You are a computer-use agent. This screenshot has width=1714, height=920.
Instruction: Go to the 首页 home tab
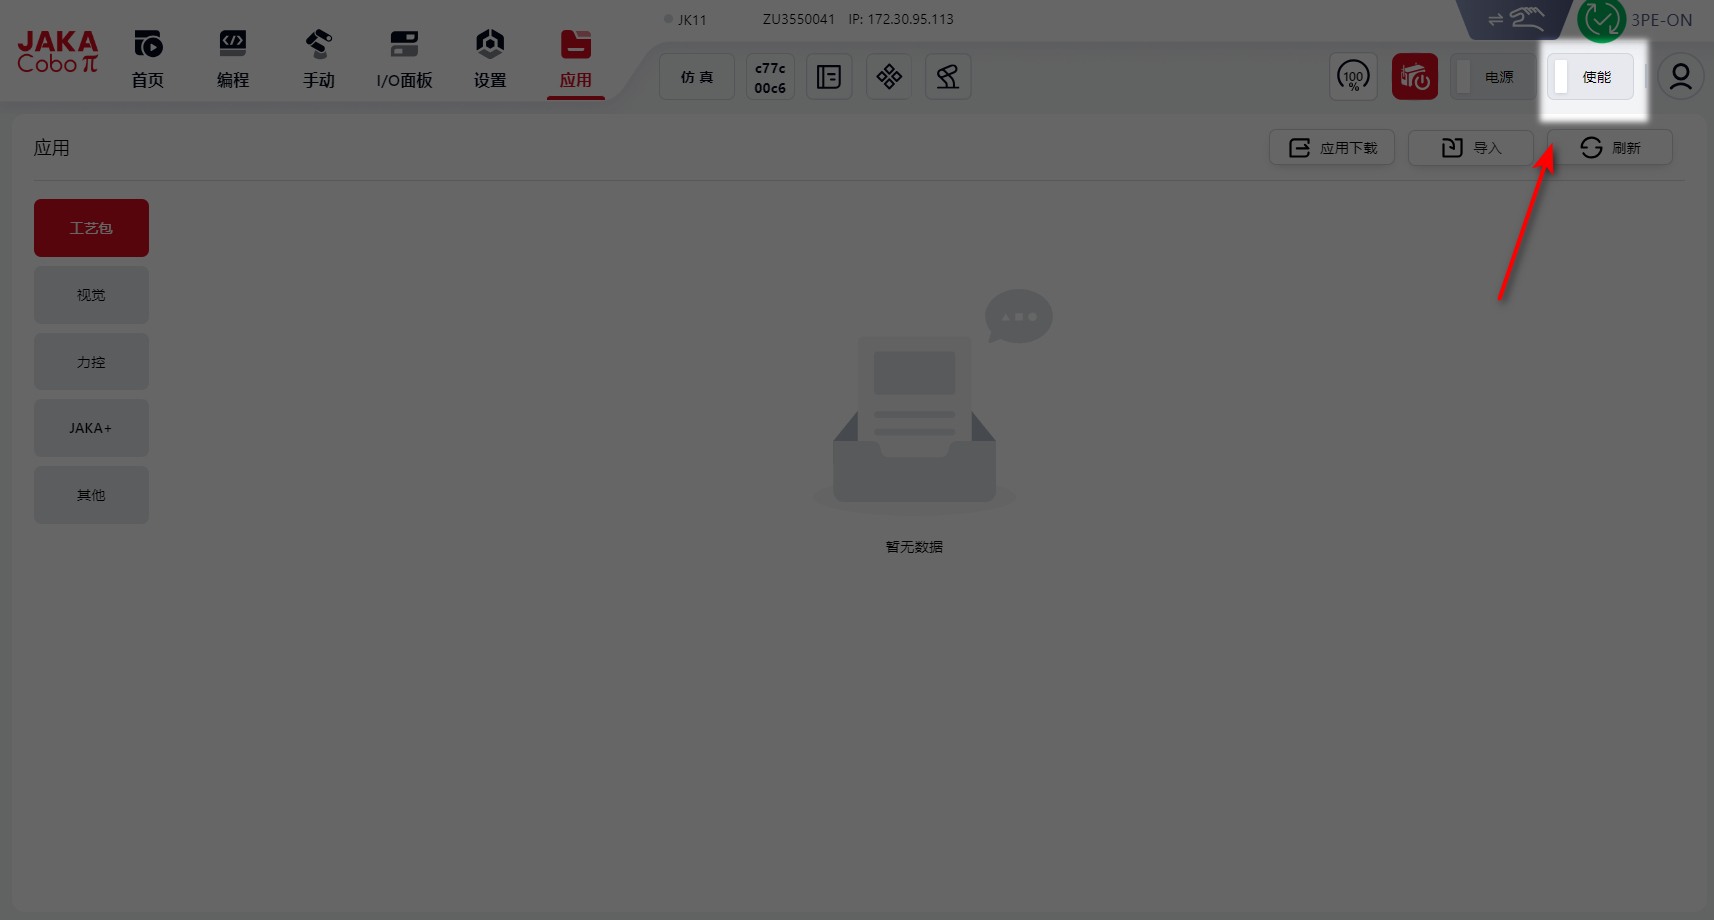click(x=148, y=58)
